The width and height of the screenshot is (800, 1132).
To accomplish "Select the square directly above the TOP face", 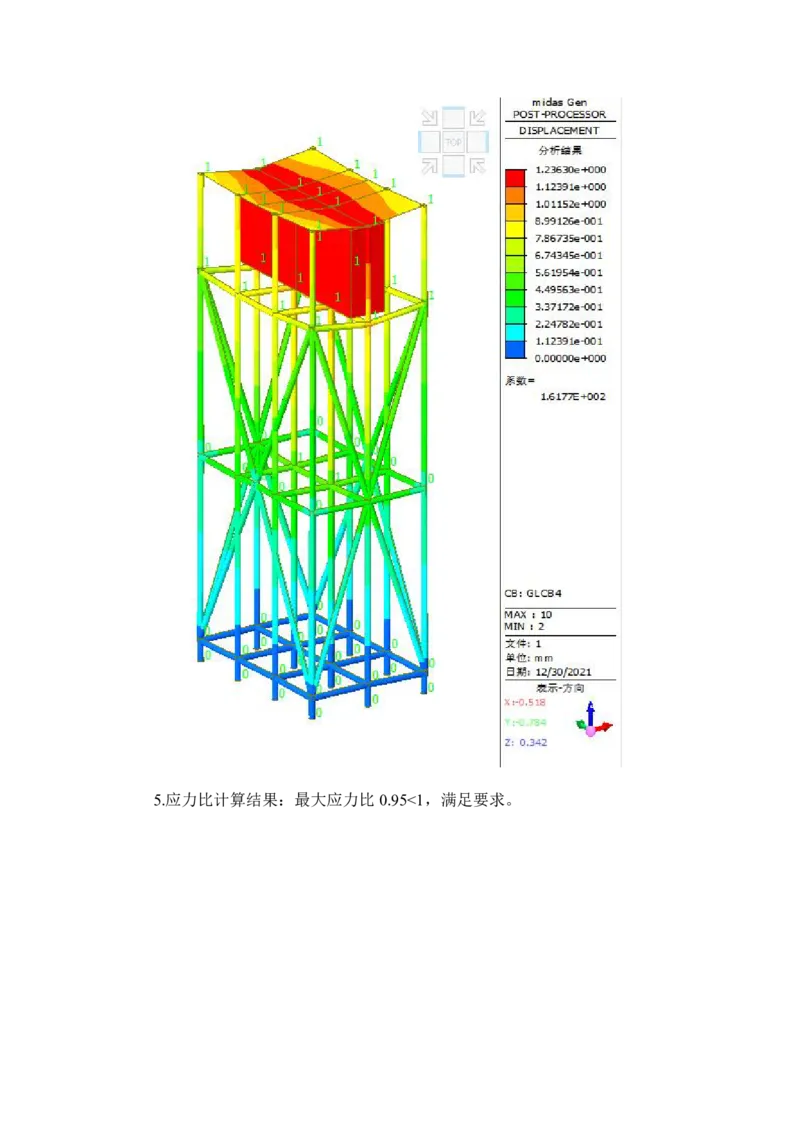I will tap(453, 118).
